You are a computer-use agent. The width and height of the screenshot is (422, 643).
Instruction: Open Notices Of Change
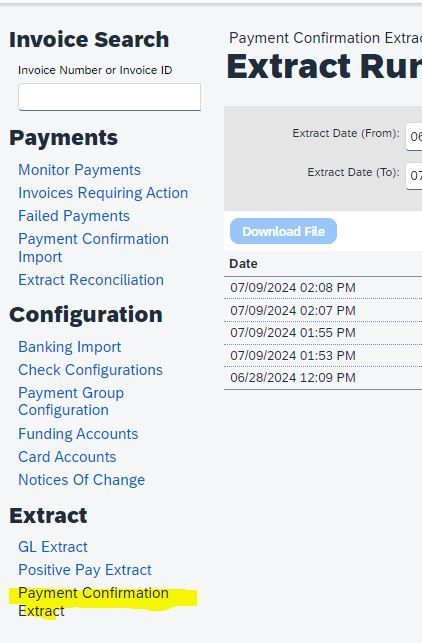[x=82, y=480]
